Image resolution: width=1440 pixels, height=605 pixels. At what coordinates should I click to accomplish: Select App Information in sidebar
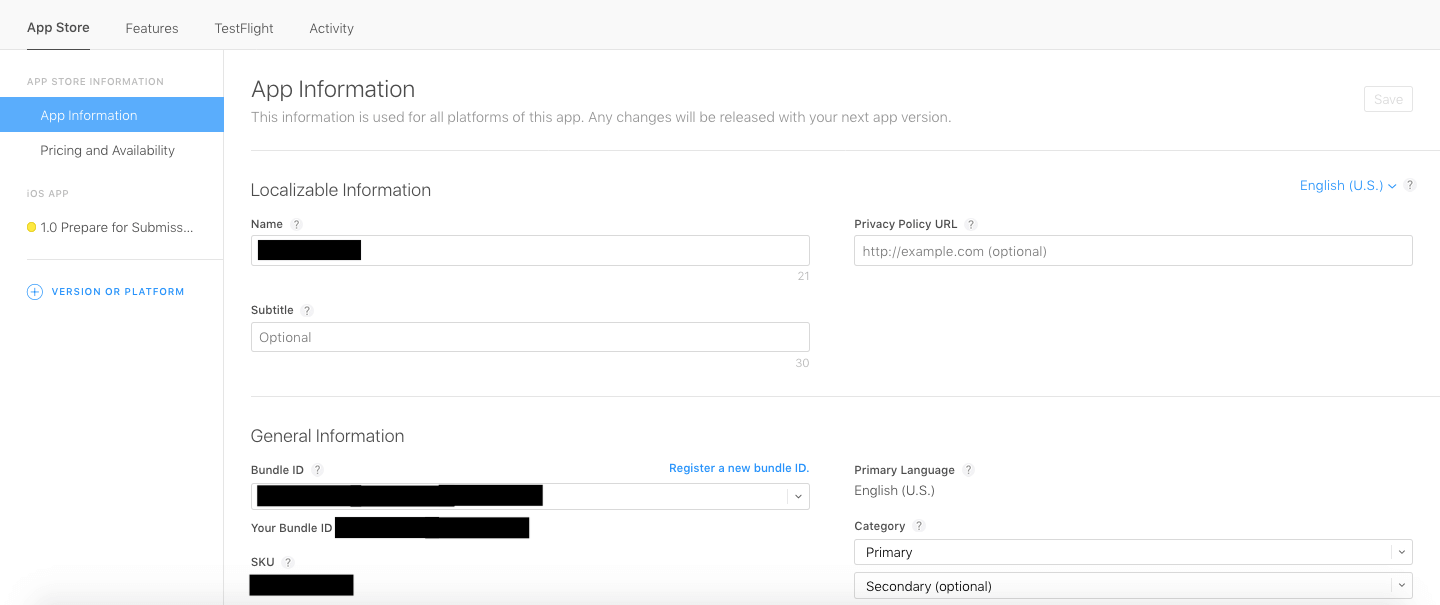pyautogui.click(x=112, y=115)
